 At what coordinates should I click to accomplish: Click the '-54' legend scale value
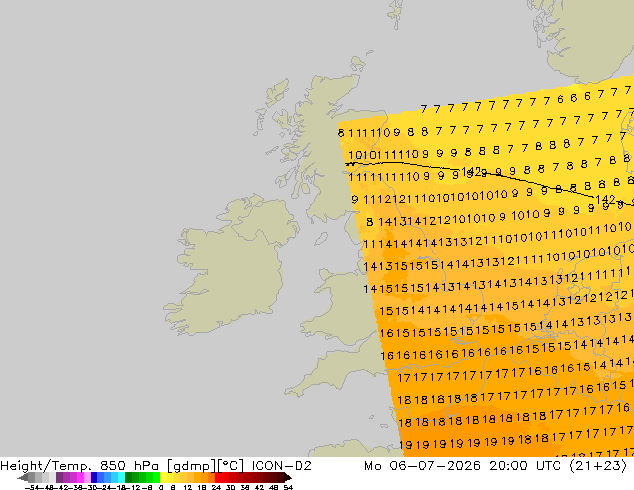[32, 487]
